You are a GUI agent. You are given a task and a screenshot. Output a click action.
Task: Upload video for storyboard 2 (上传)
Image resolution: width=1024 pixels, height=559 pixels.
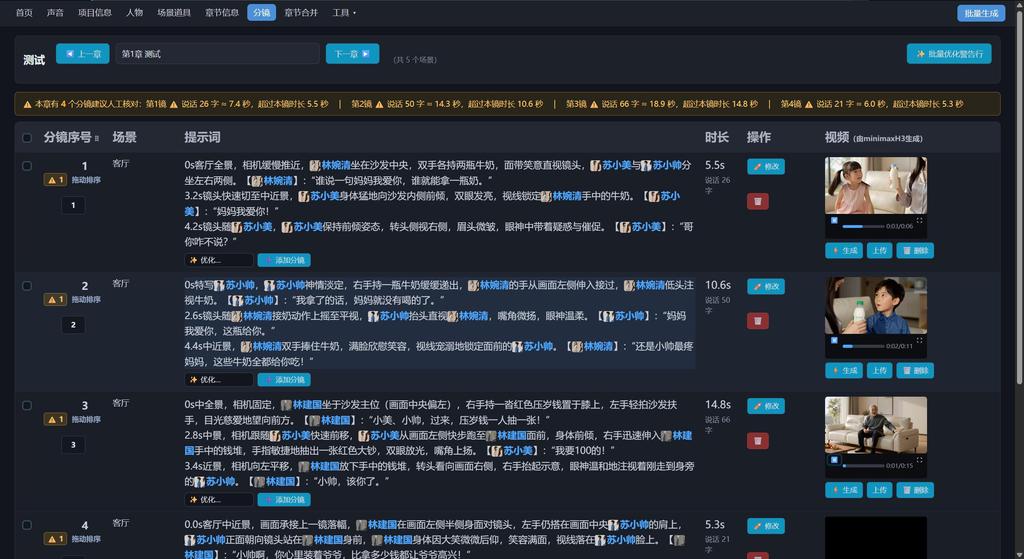(880, 370)
